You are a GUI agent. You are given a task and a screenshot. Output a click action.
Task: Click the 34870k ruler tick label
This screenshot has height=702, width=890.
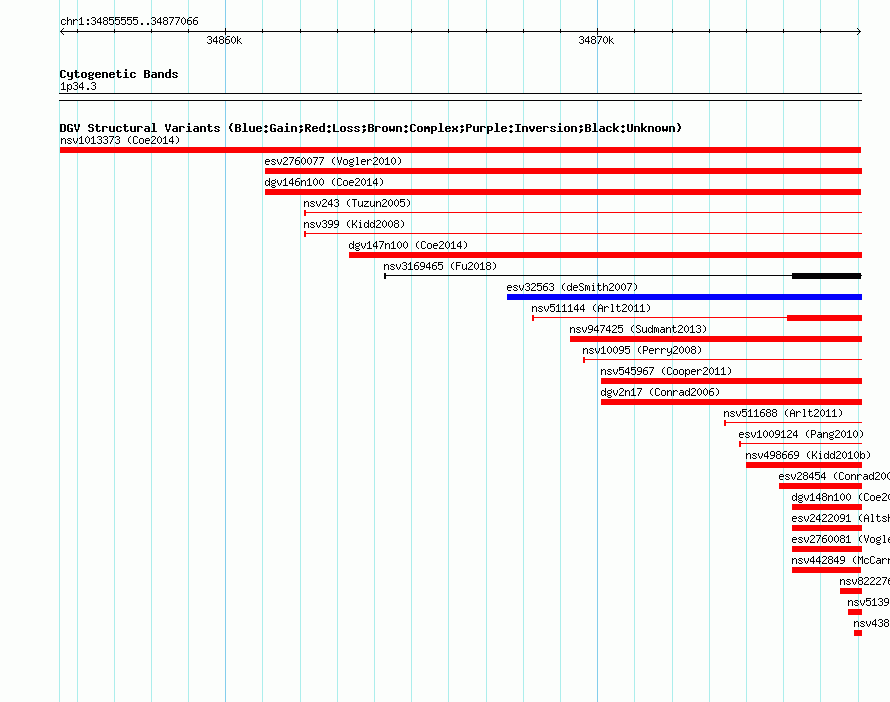(x=596, y=40)
